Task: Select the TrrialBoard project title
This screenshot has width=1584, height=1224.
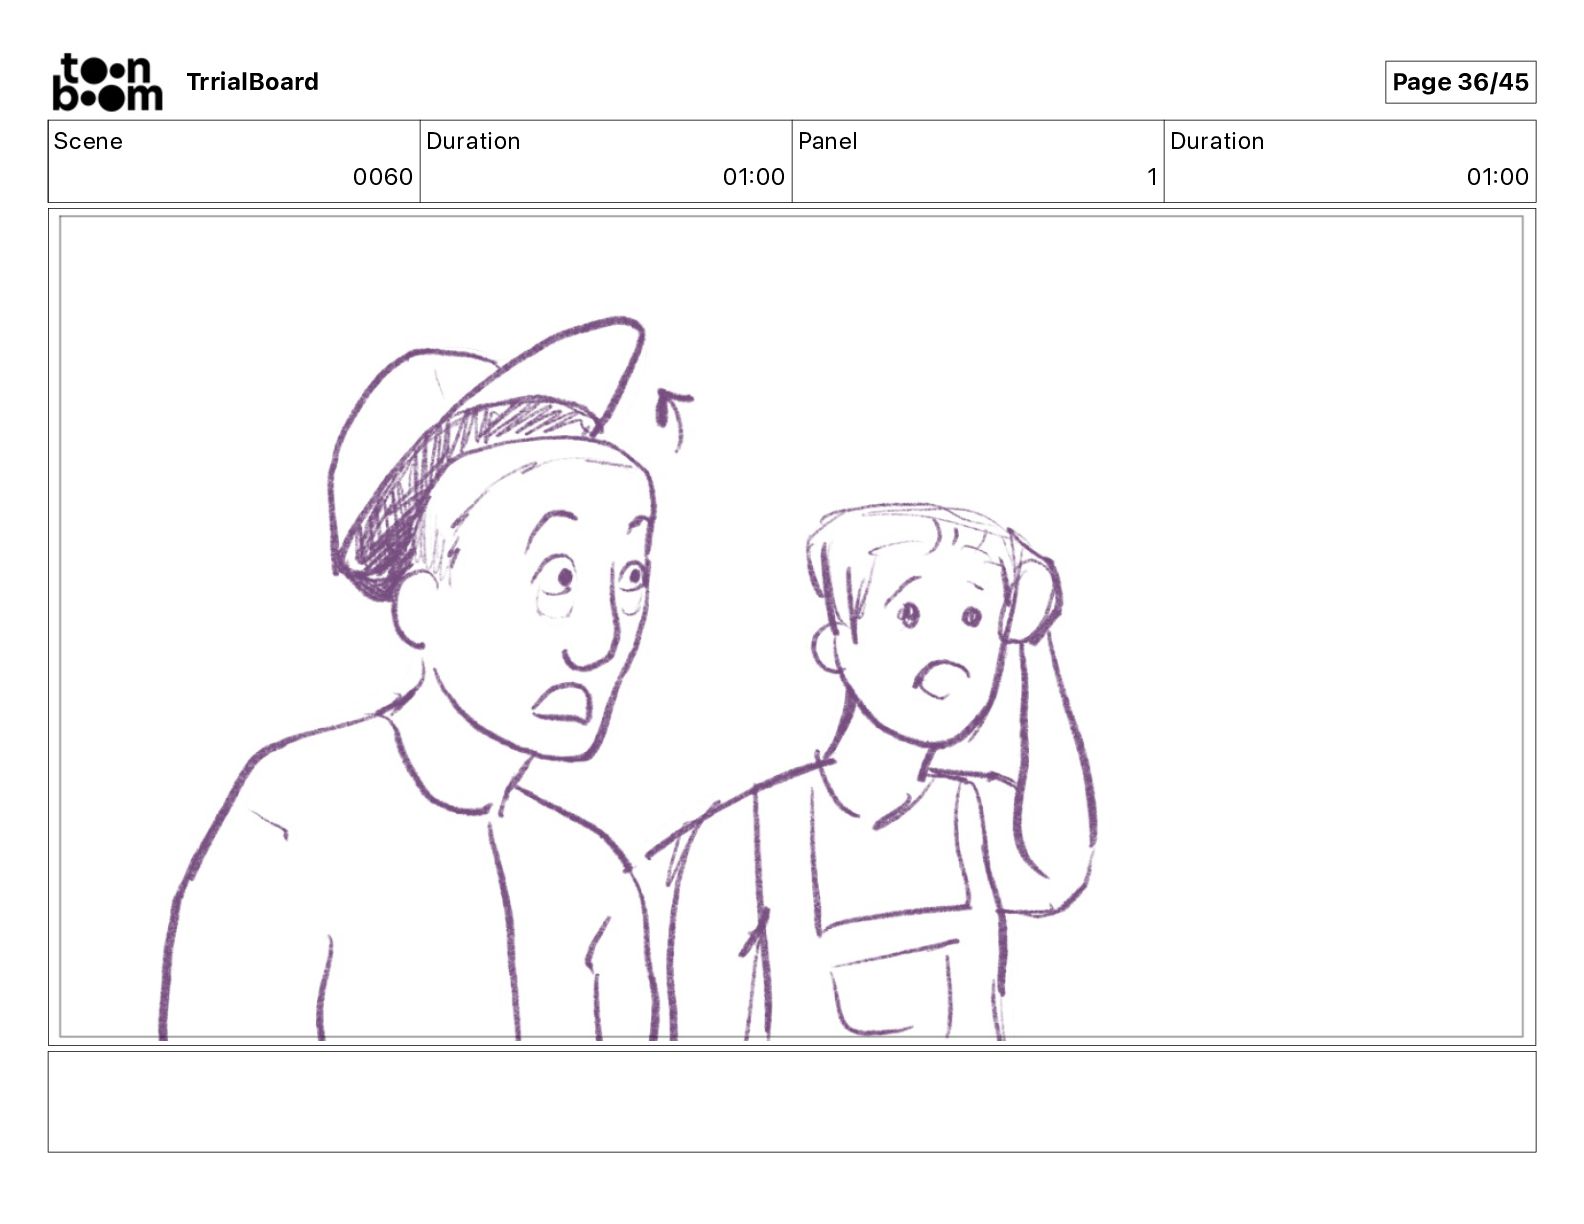Action: click(x=252, y=82)
